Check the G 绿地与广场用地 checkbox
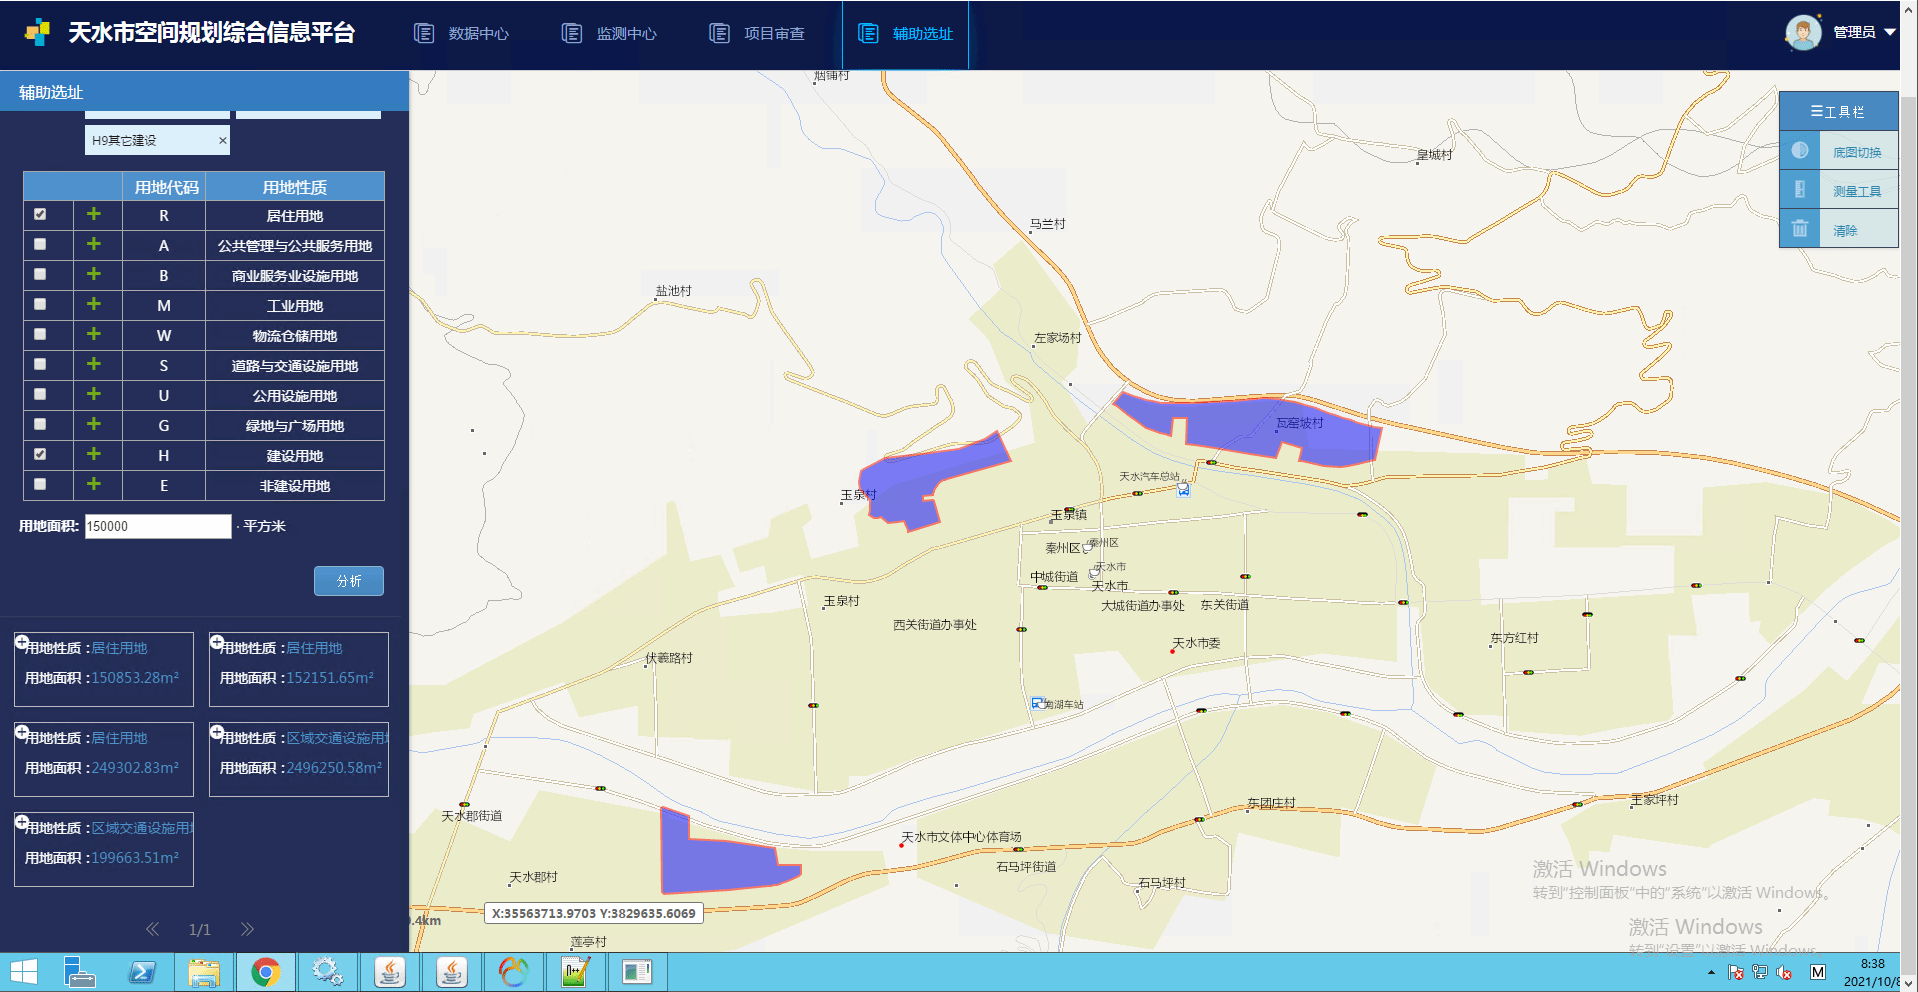Screen dimensions: 1918x992 pos(40,424)
